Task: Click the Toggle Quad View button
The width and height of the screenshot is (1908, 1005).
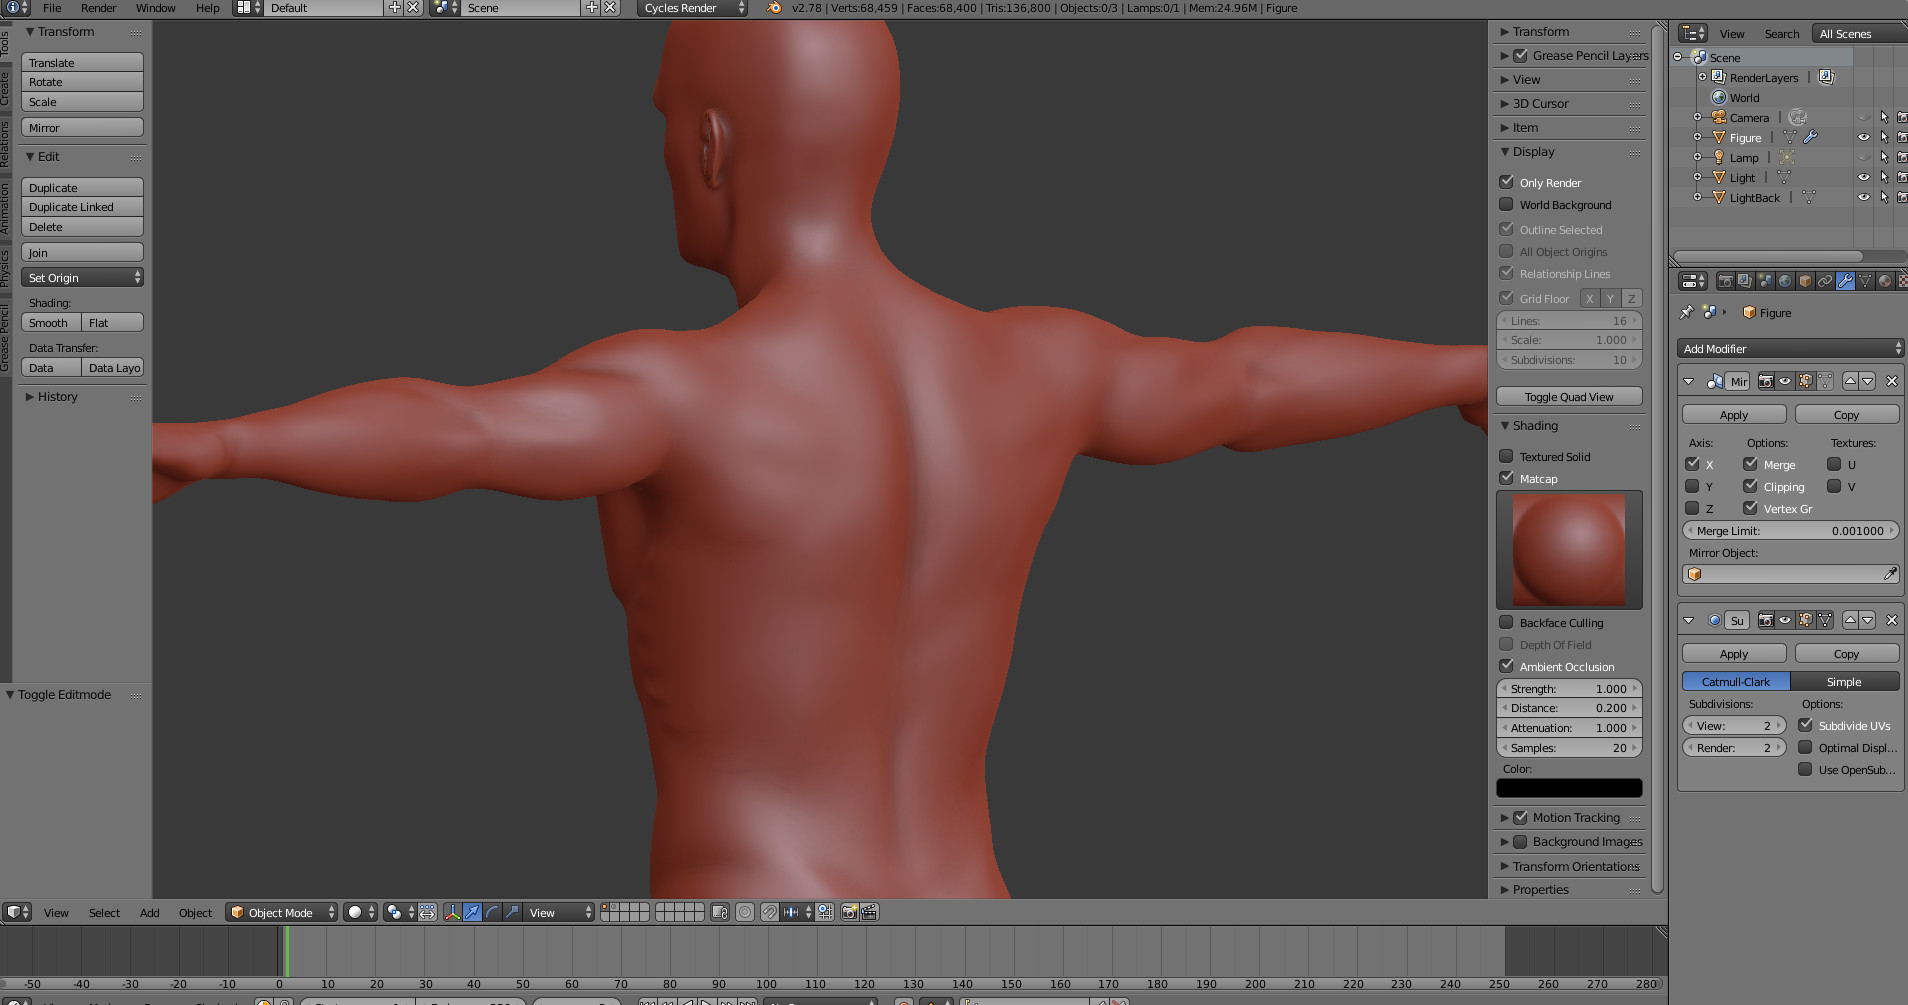Action: tap(1568, 397)
